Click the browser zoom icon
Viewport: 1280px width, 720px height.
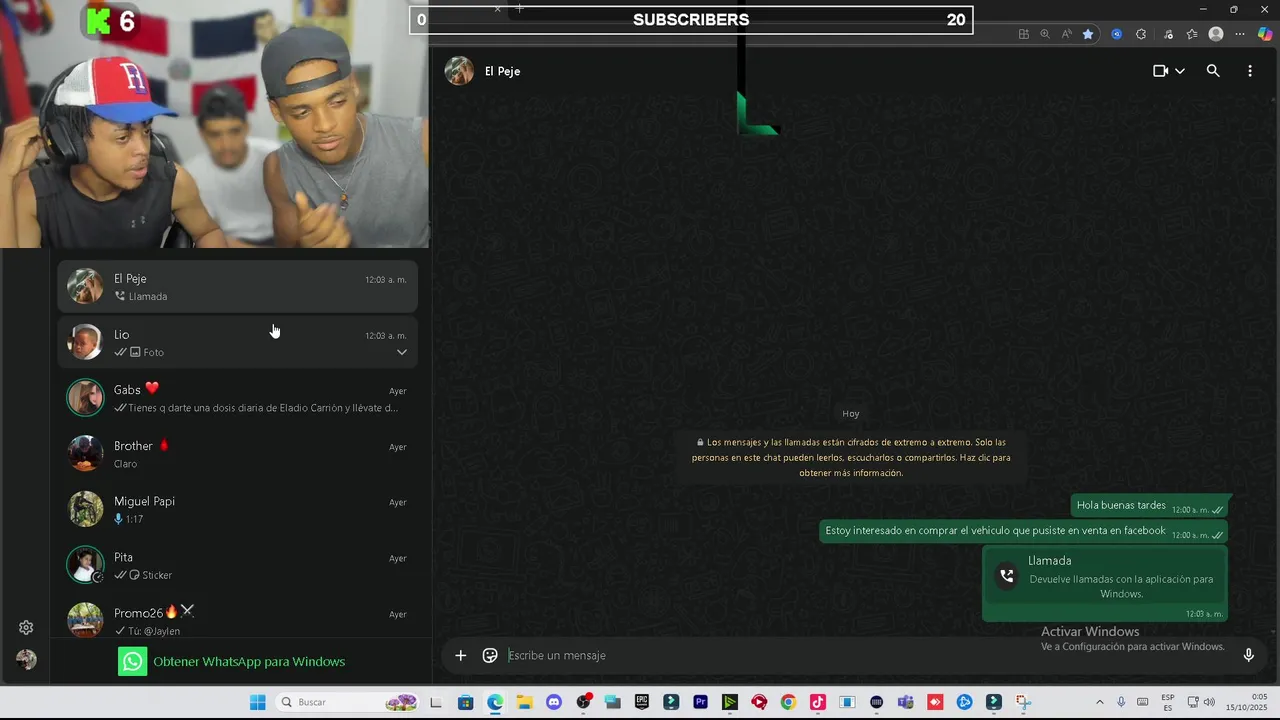tap(1045, 34)
